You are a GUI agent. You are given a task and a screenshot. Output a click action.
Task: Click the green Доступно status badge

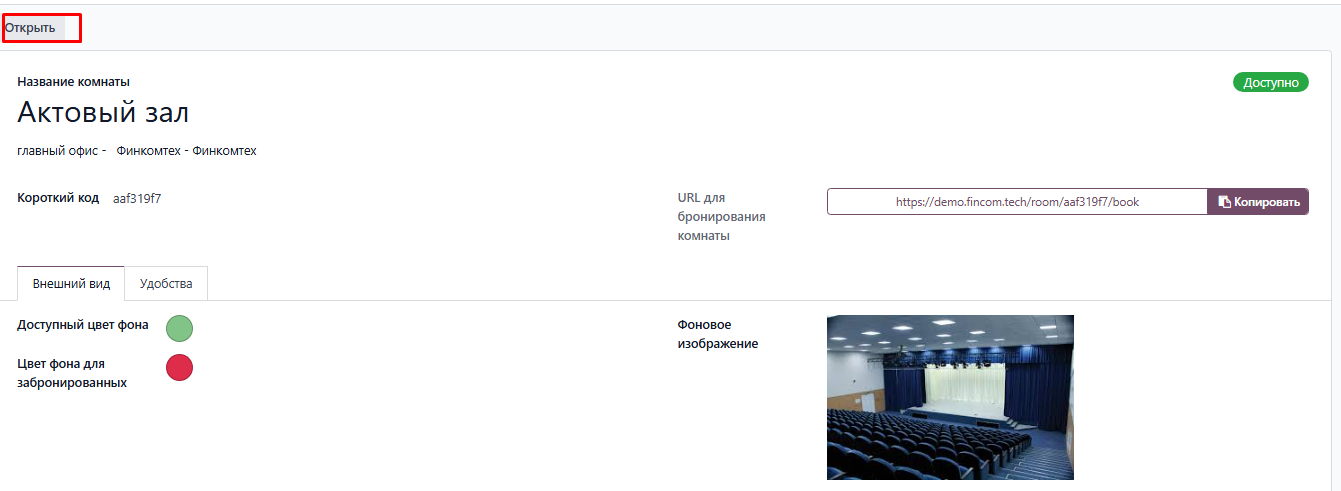[1270, 83]
